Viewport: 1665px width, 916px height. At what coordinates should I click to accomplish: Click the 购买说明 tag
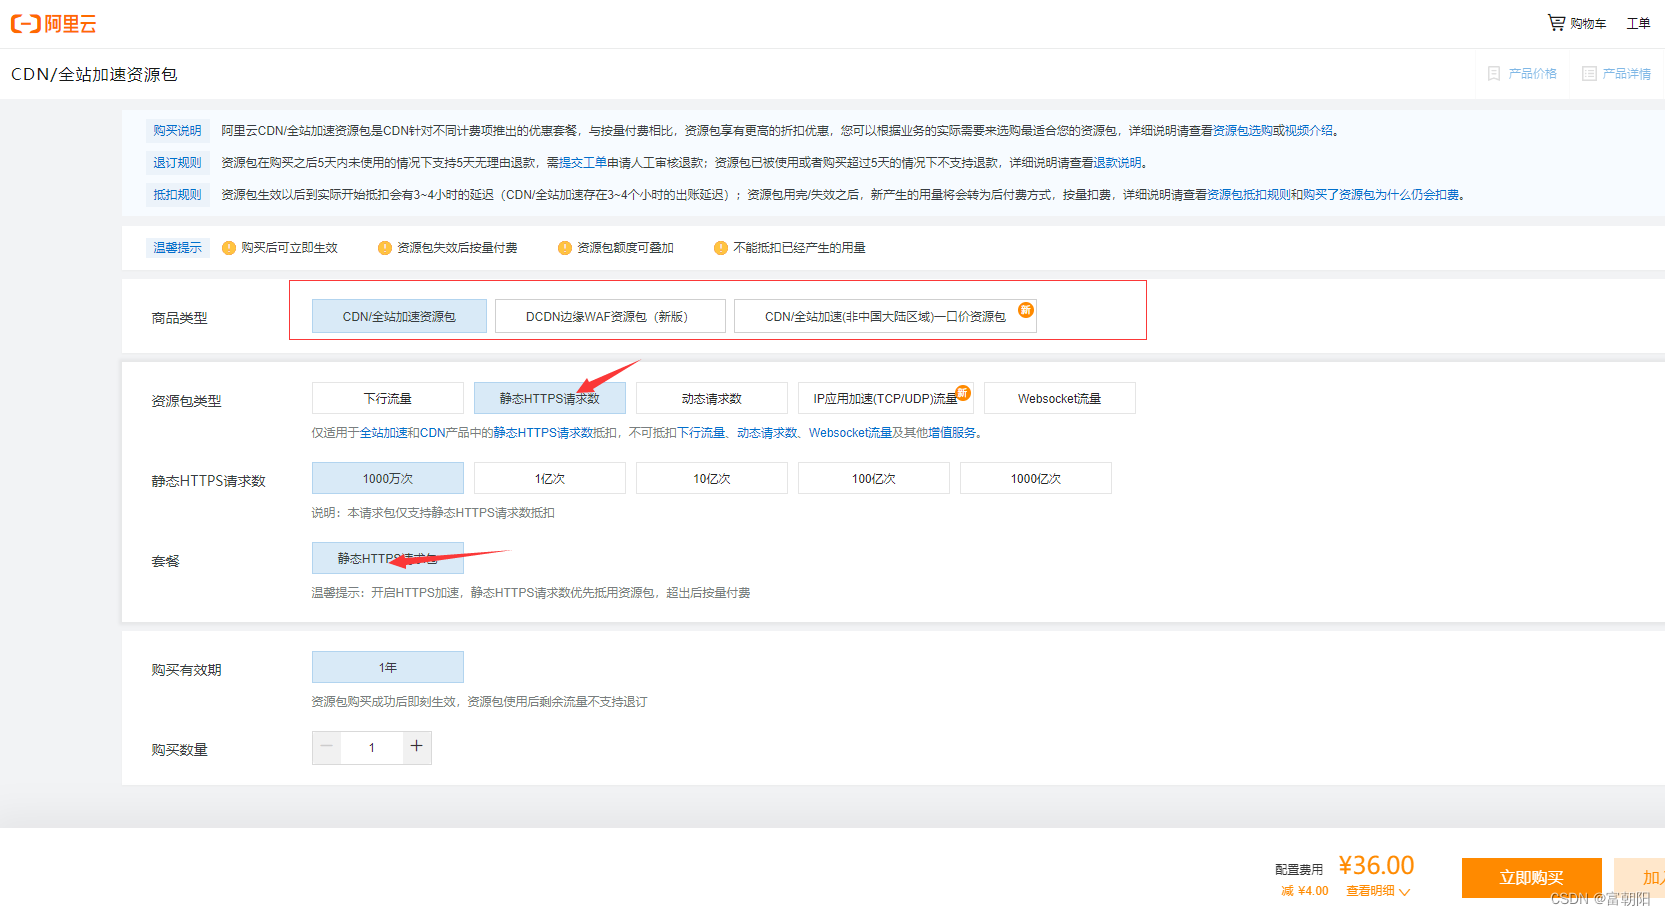point(177,131)
